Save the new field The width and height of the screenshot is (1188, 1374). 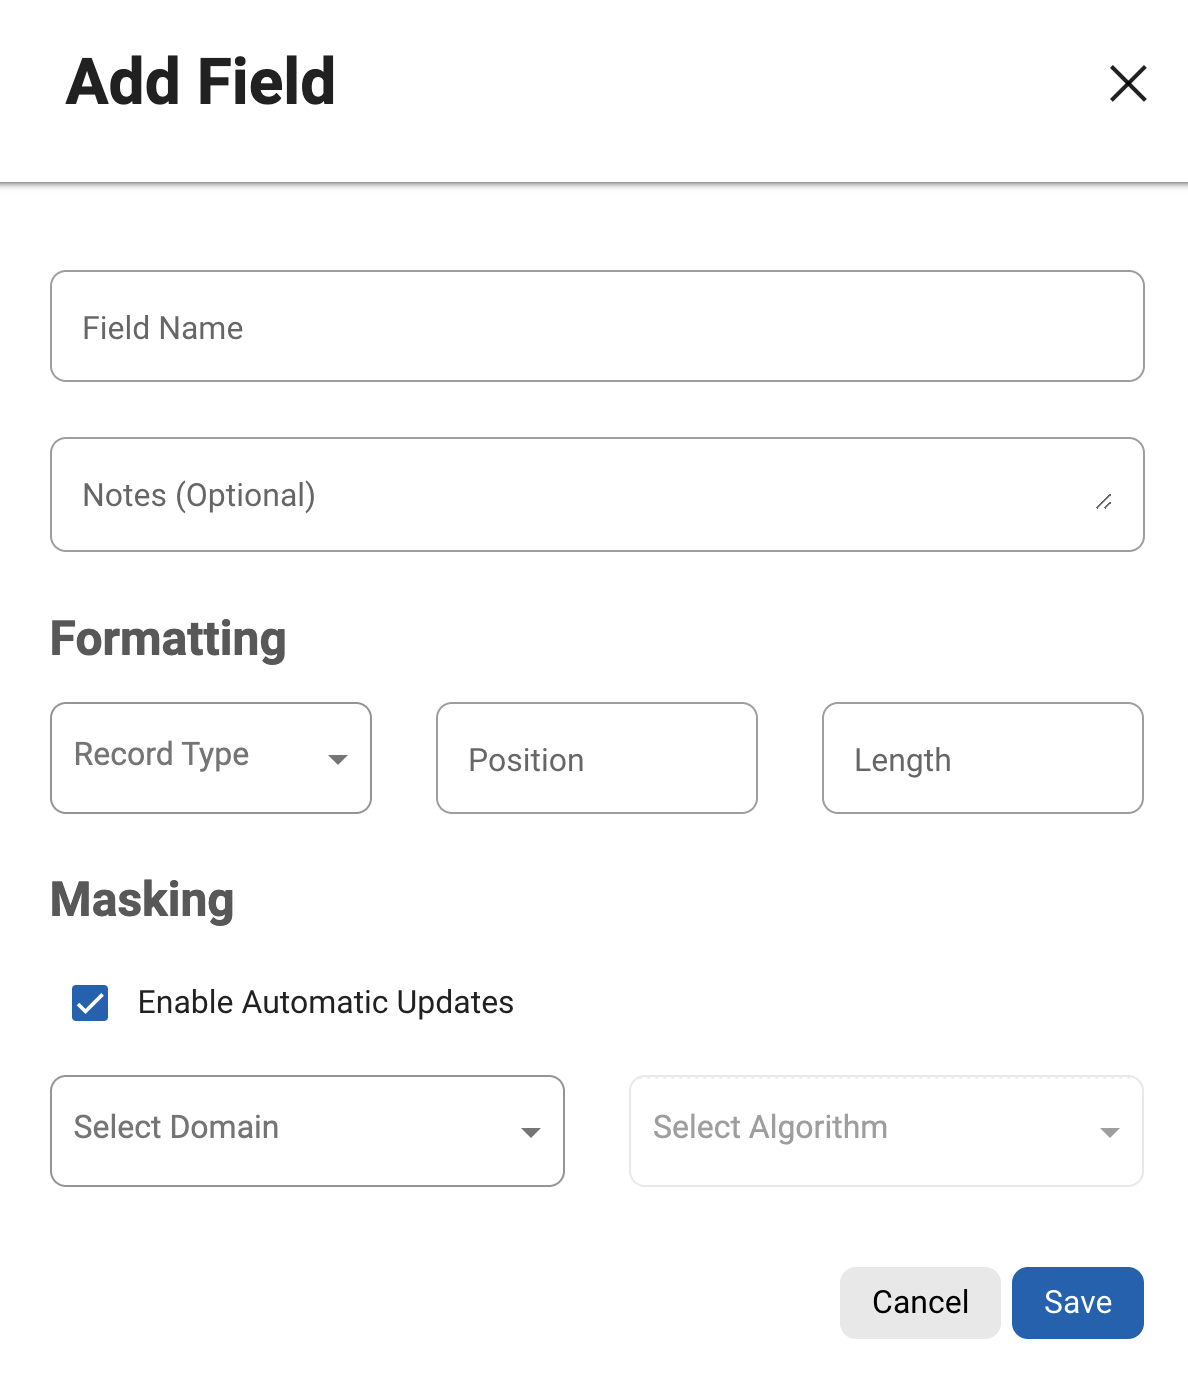click(1077, 1302)
